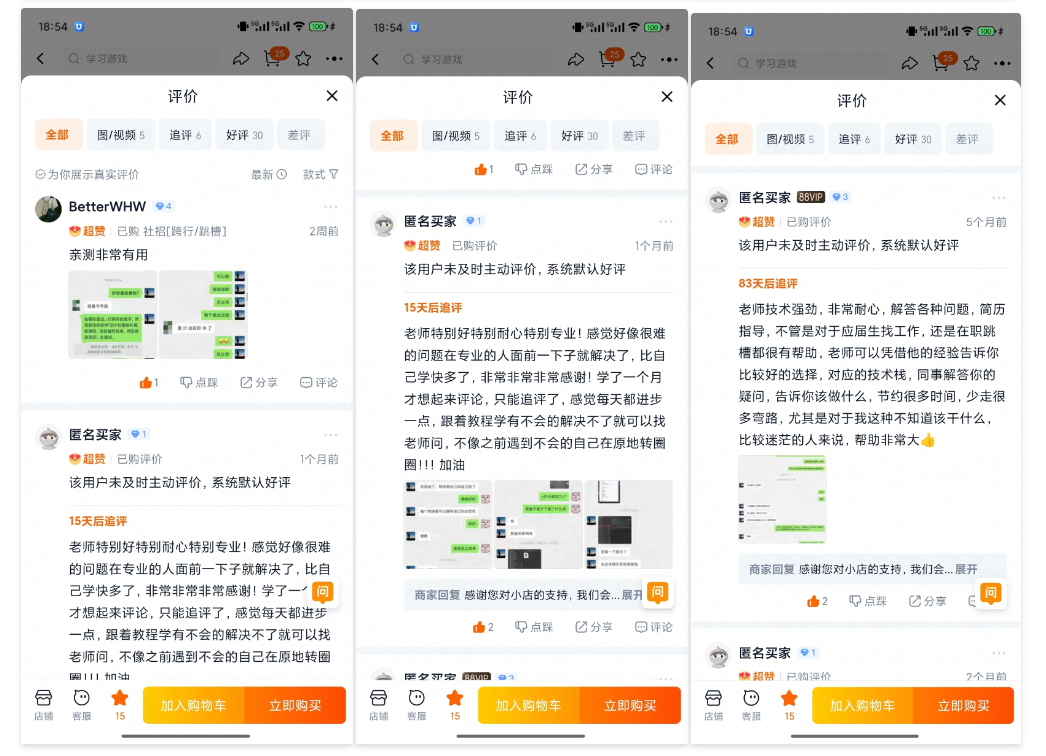
Task: Open the chat screenshot thumbnail in the 83天后追评 review
Action: (x=782, y=500)
